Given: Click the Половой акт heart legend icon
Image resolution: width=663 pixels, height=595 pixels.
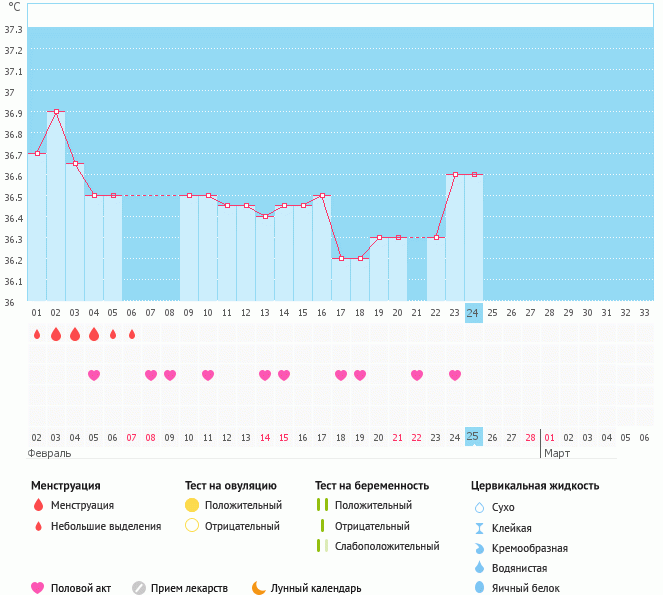Looking at the screenshot, I should 38,588.
